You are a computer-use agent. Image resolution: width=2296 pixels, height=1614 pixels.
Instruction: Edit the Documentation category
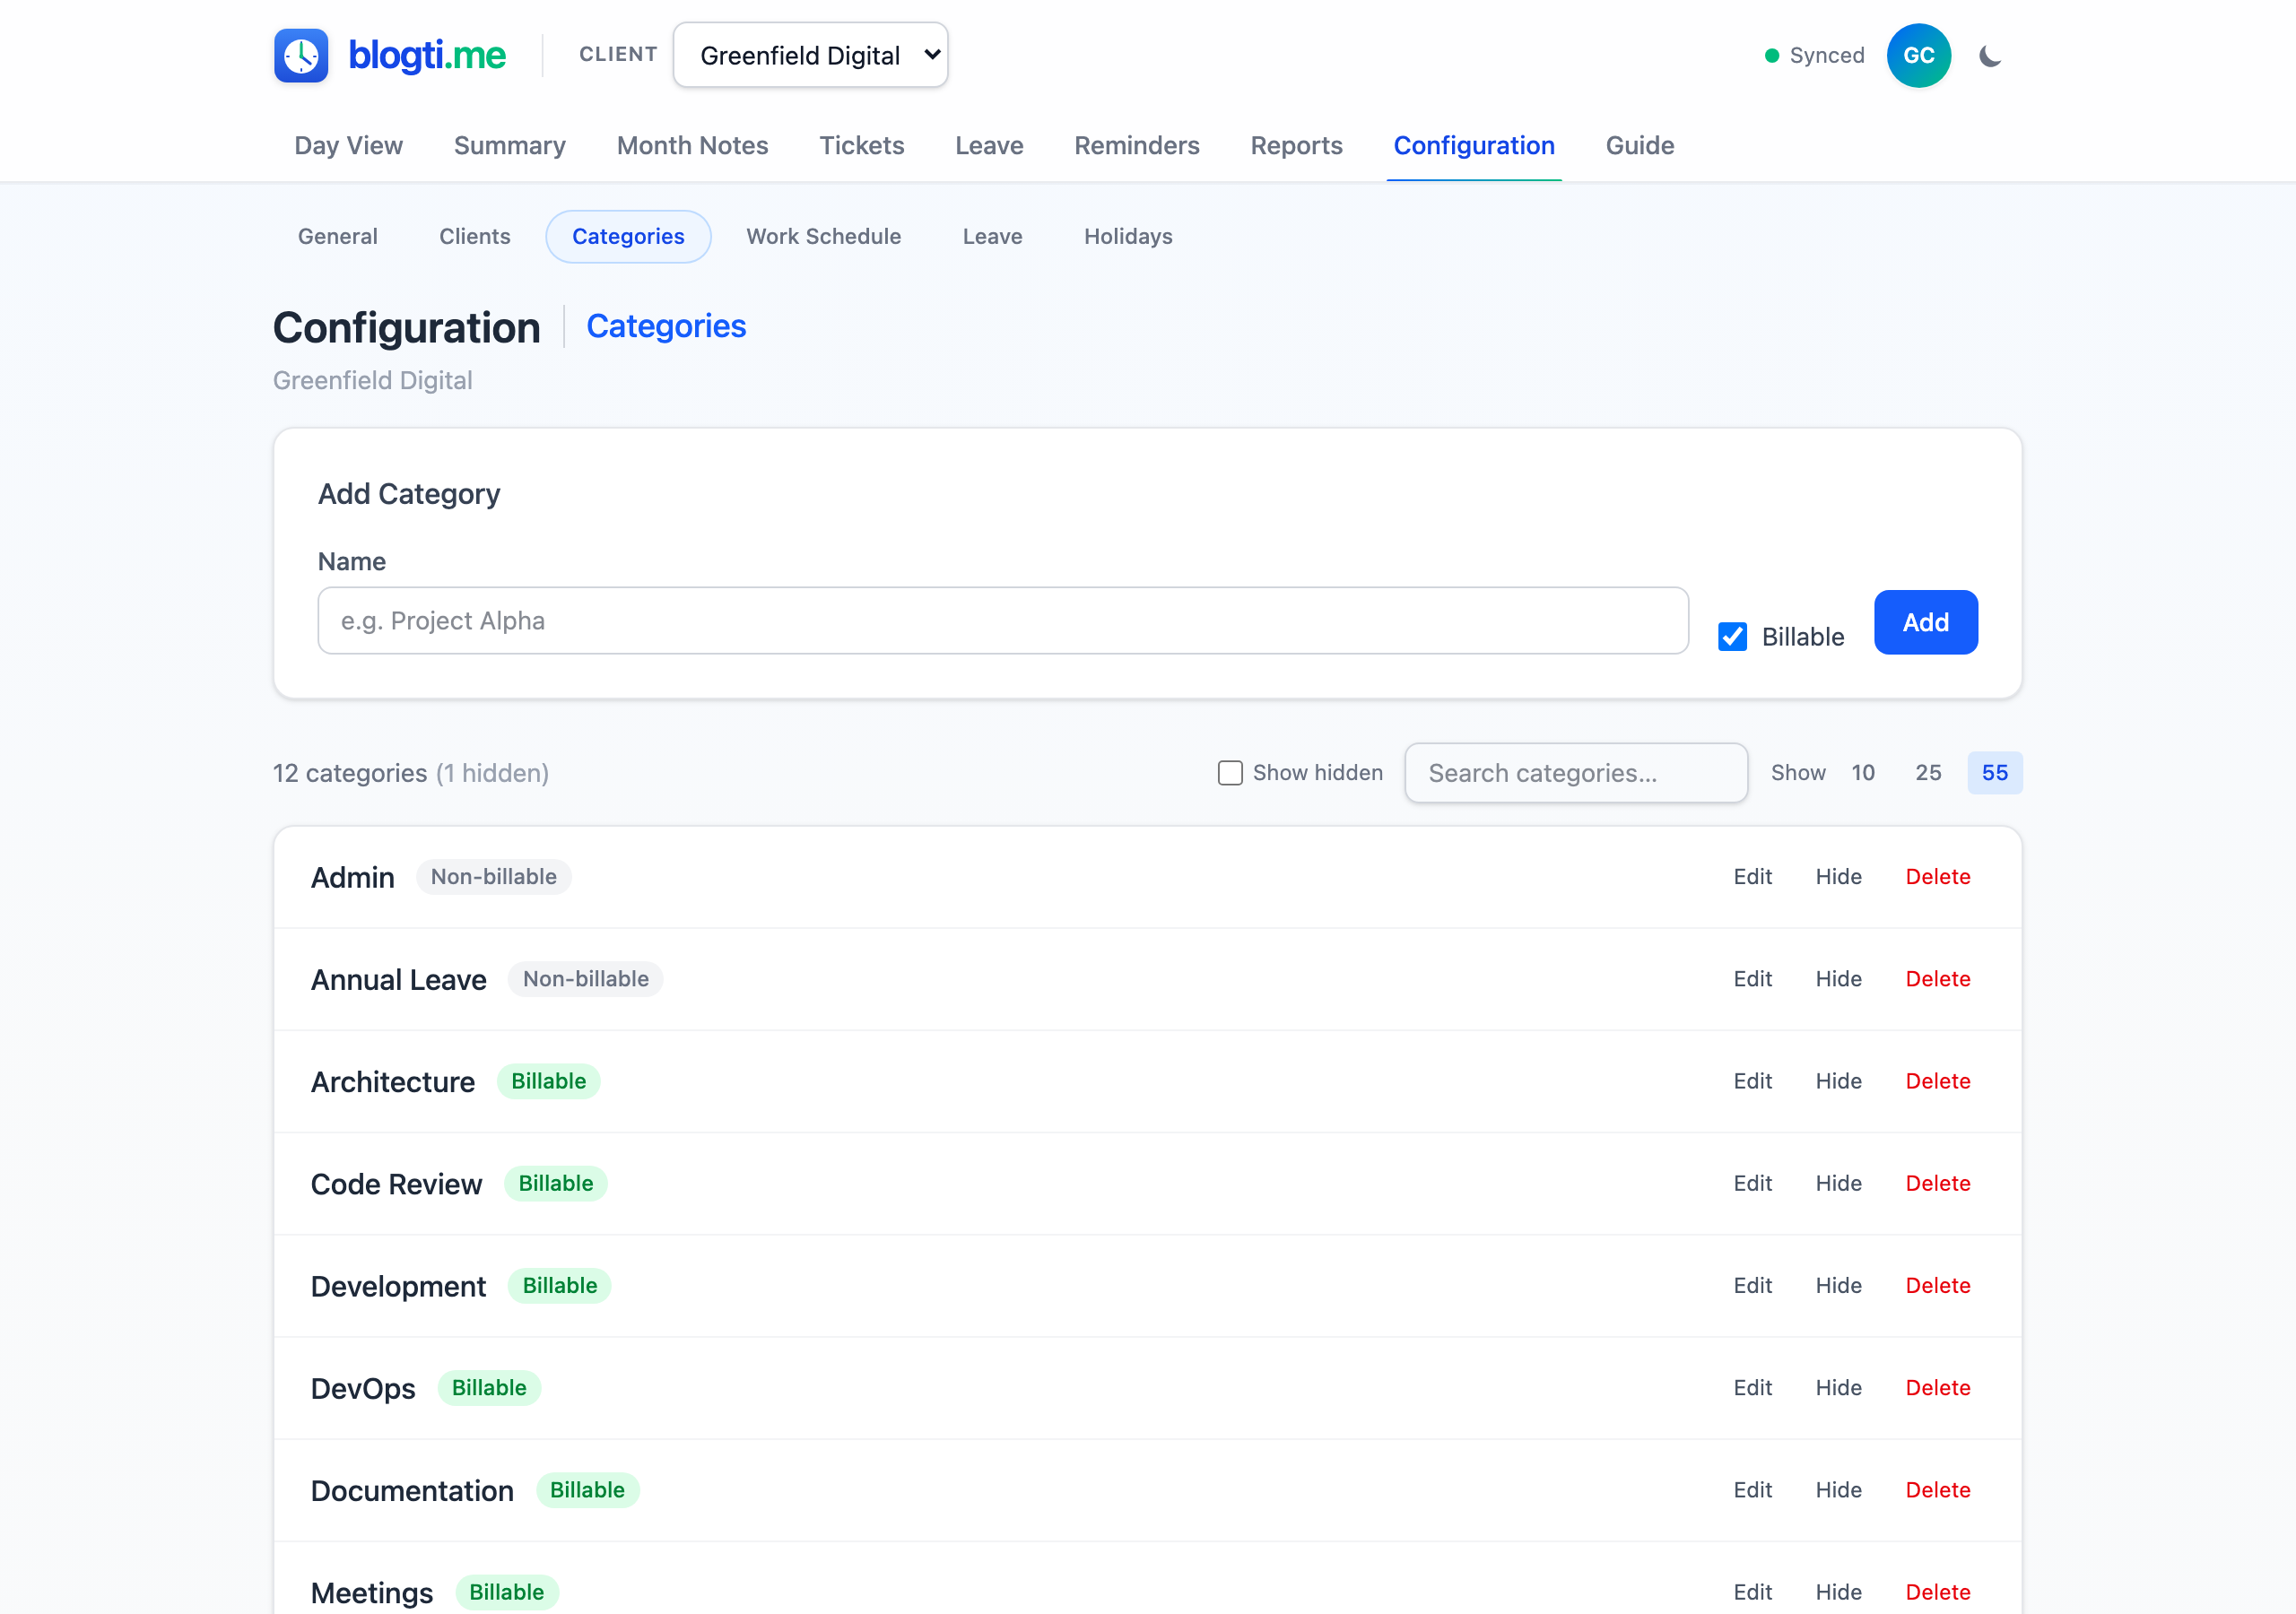pyautogui.click(x=1752, y=1490)
